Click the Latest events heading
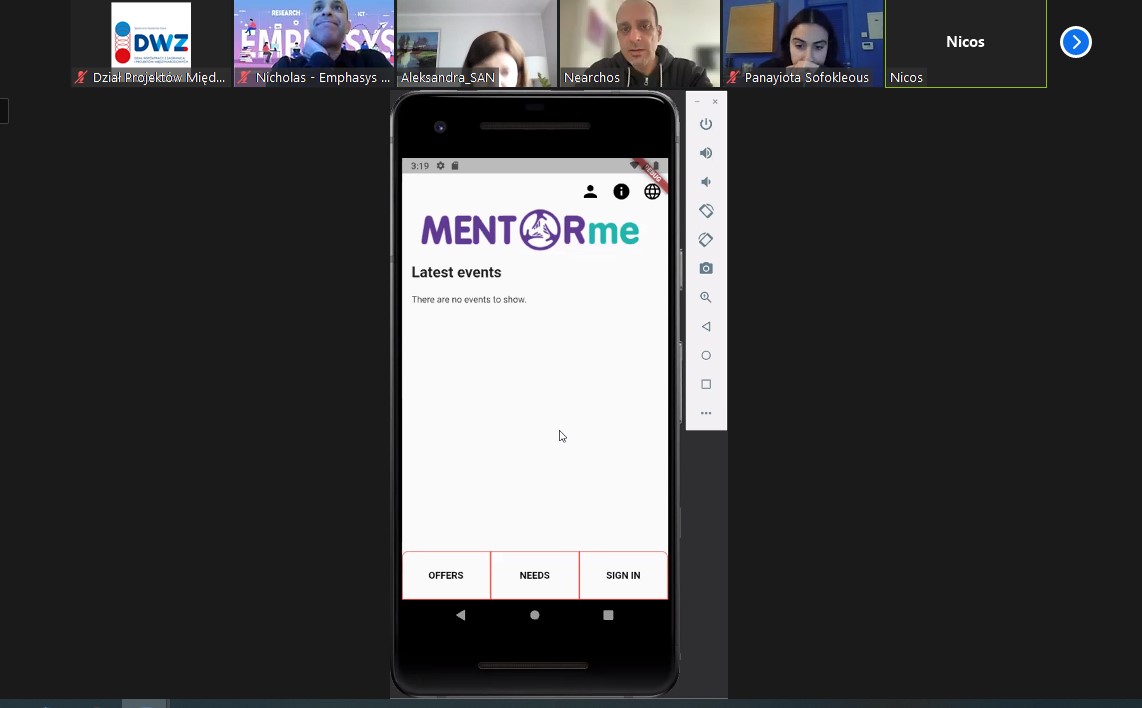The width and height of the screenshot is (1142, 708). [456, 272]
